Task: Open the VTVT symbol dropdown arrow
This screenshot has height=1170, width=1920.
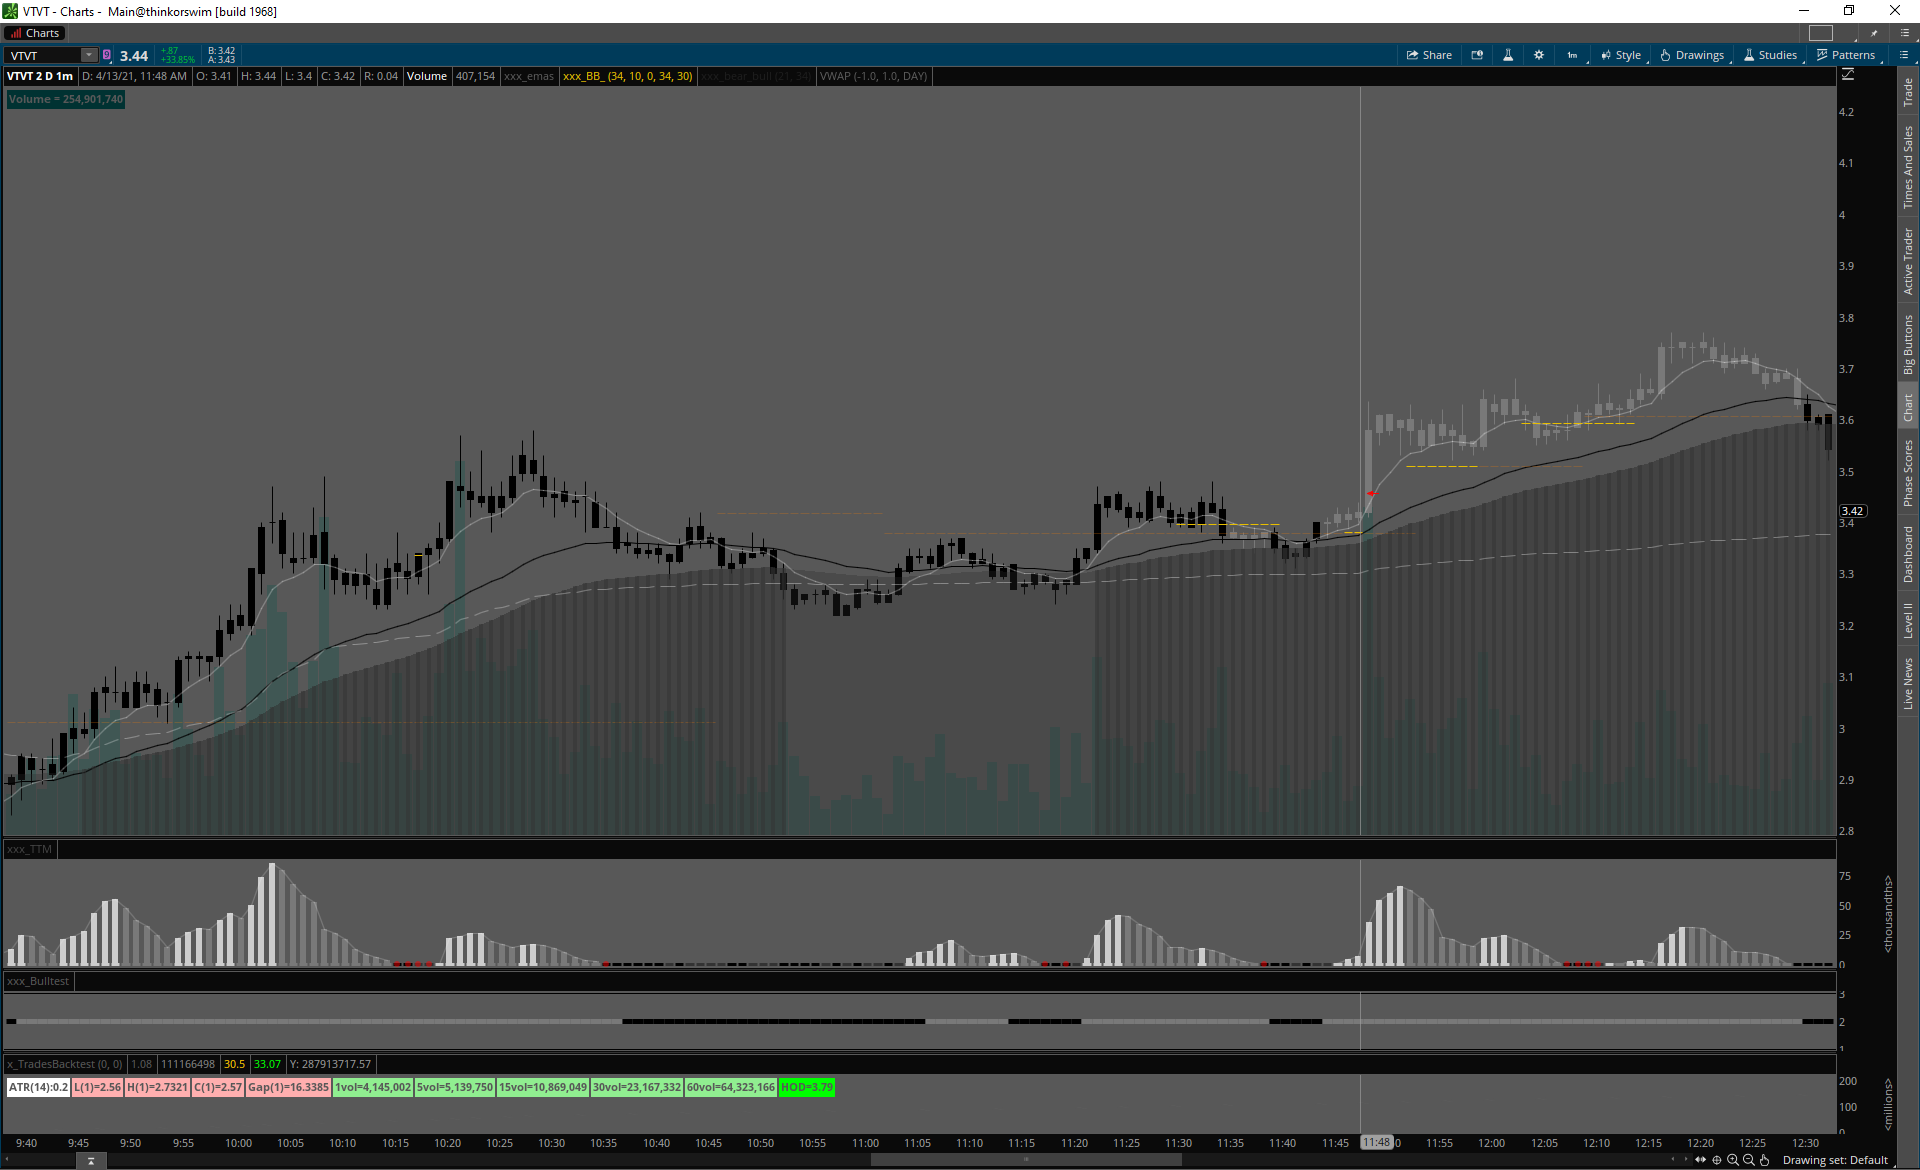Action: 88,55
